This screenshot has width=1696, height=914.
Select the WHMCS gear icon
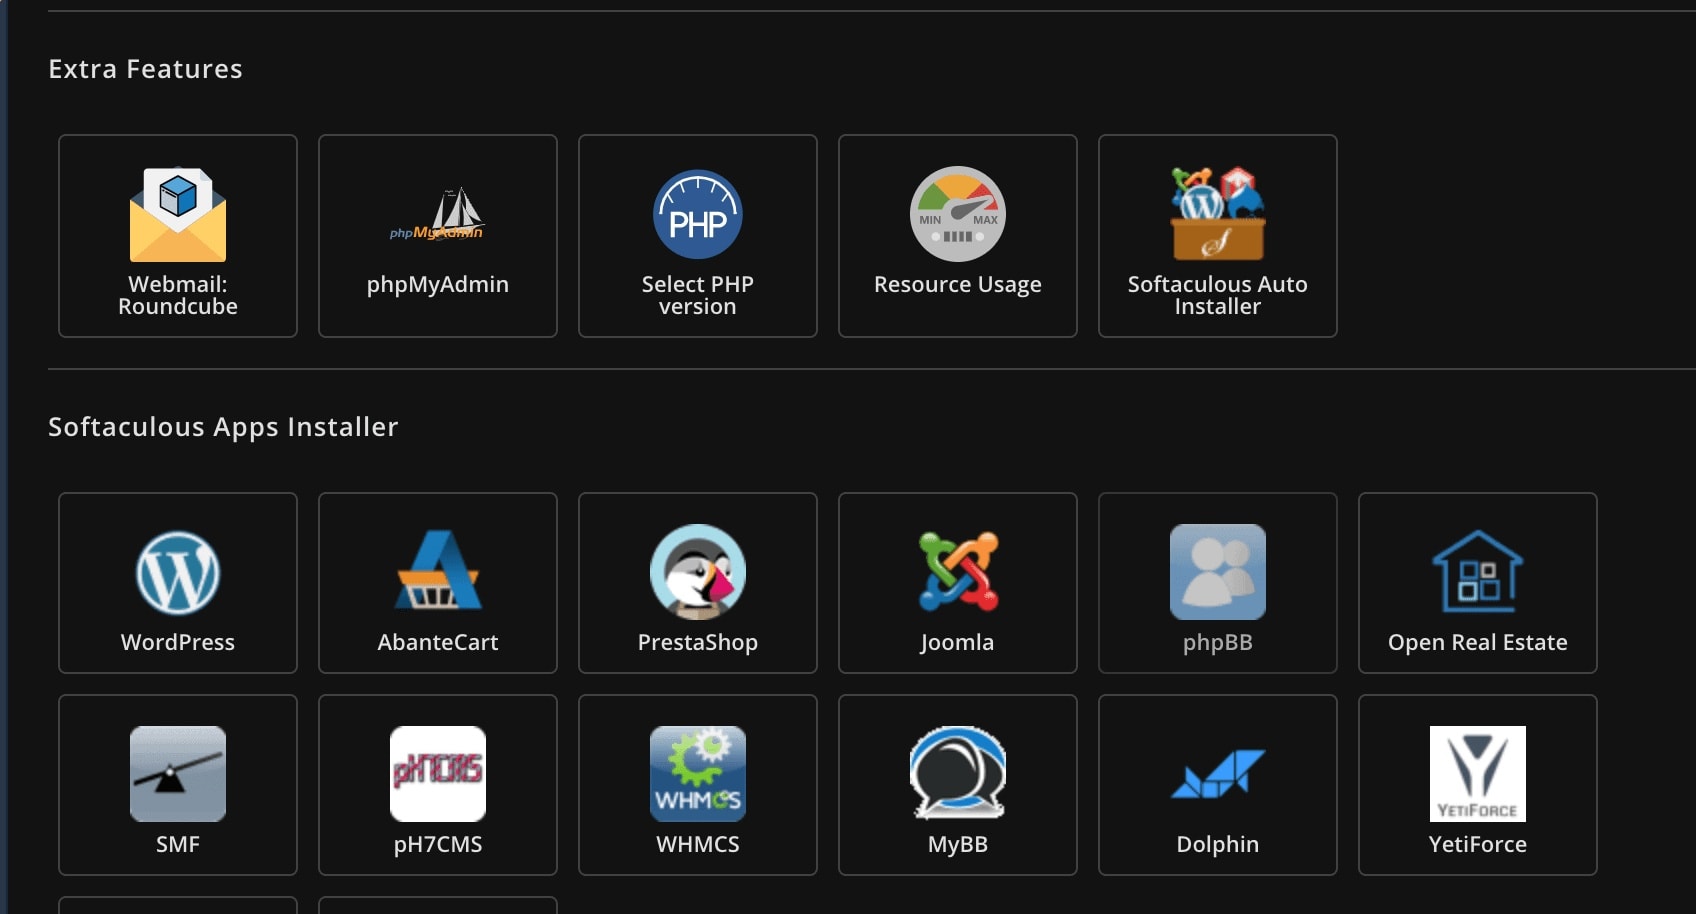(698, 774)
